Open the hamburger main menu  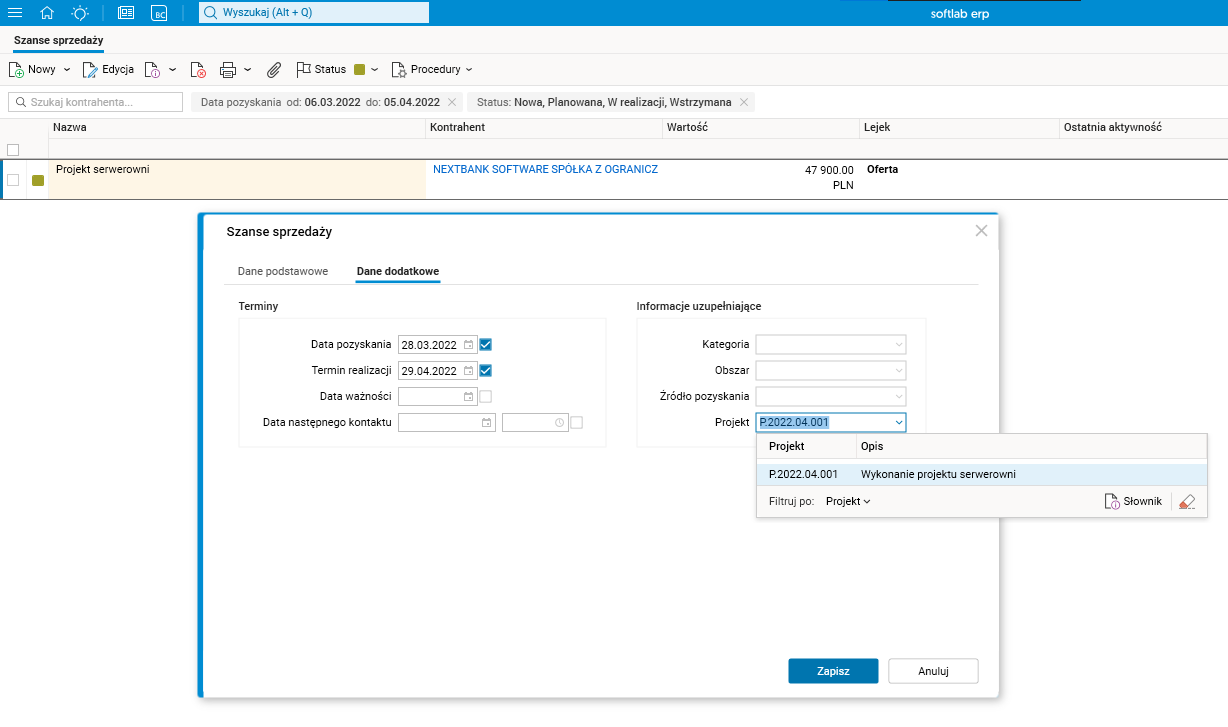pyautogui.click(x=15, y=13)
